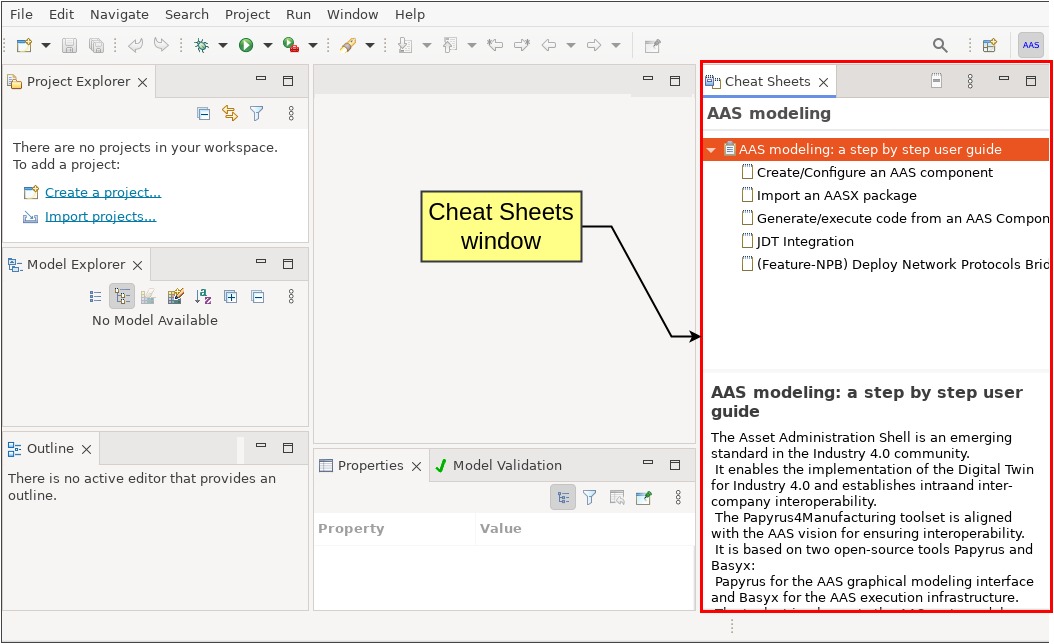Open the Debug configurations dropdown arrow

(x=222, y=46)
